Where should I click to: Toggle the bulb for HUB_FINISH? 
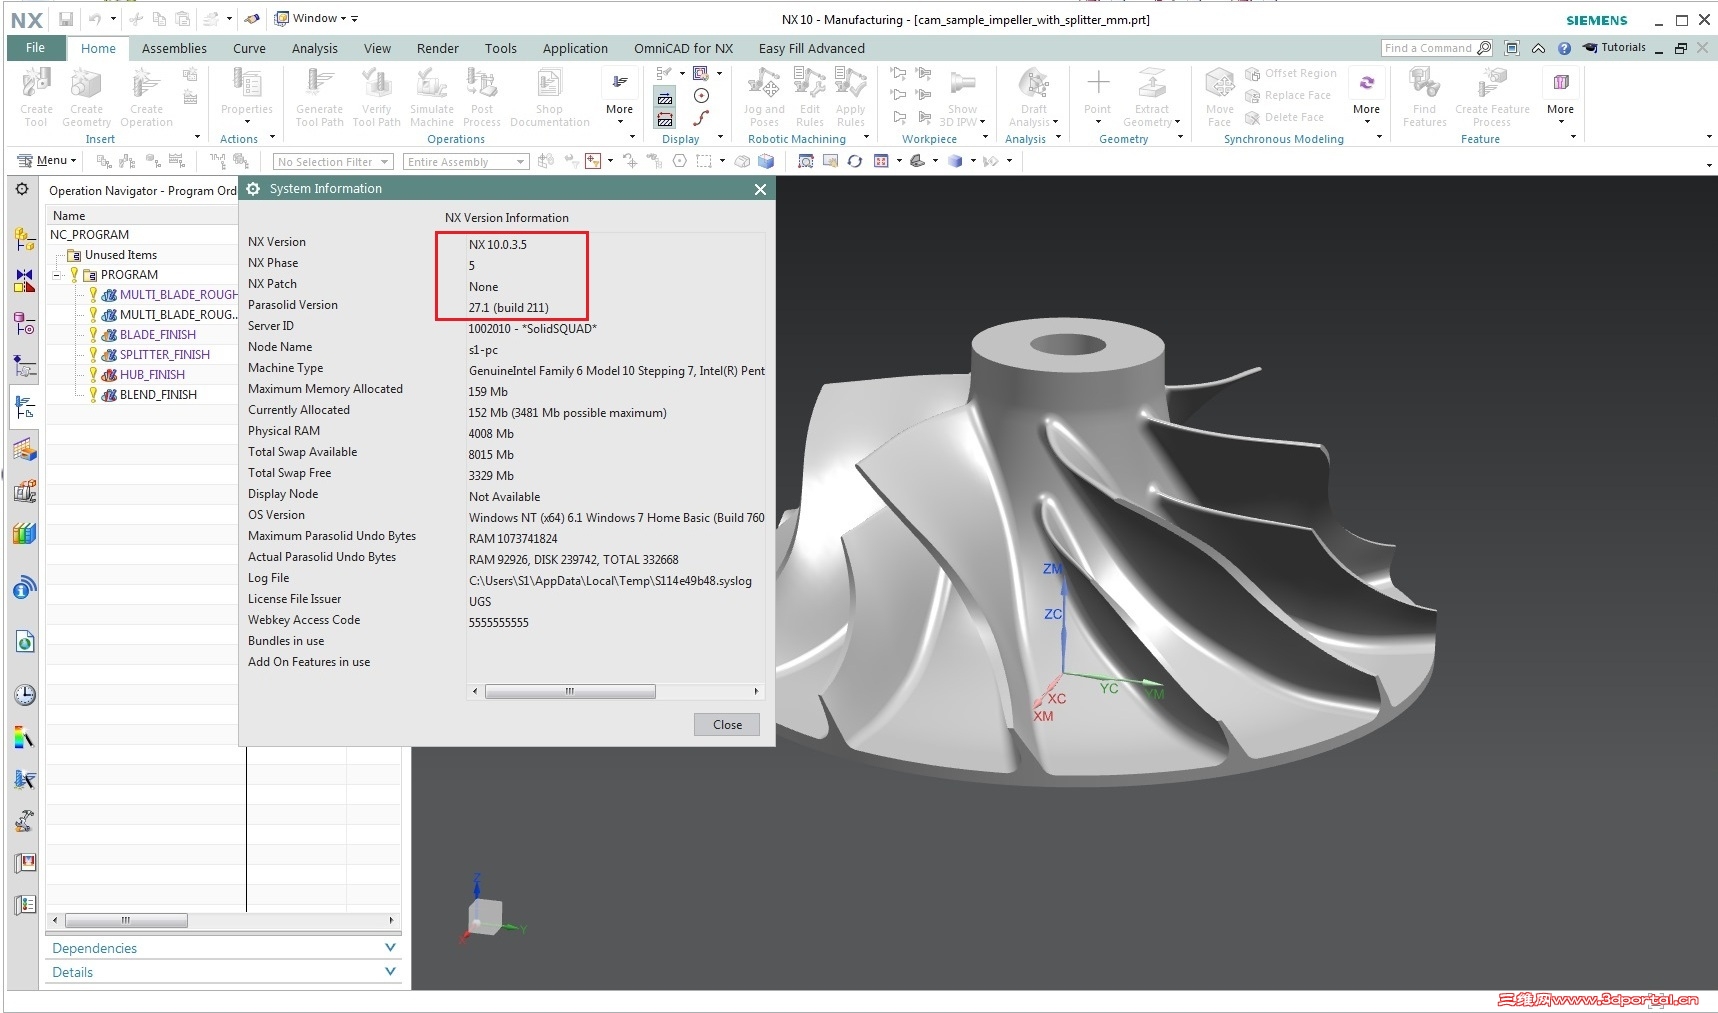[93, 374]
